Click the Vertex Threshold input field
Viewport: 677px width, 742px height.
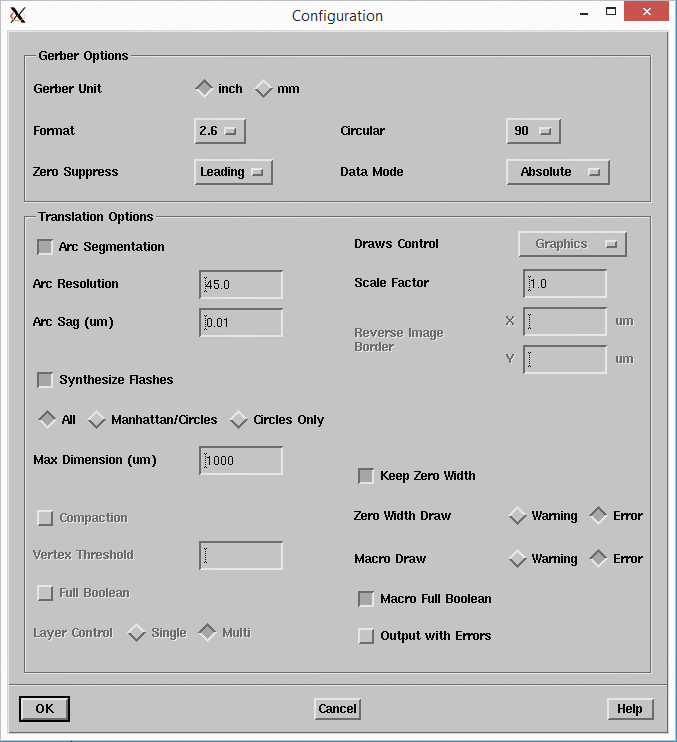click(241, 556)
